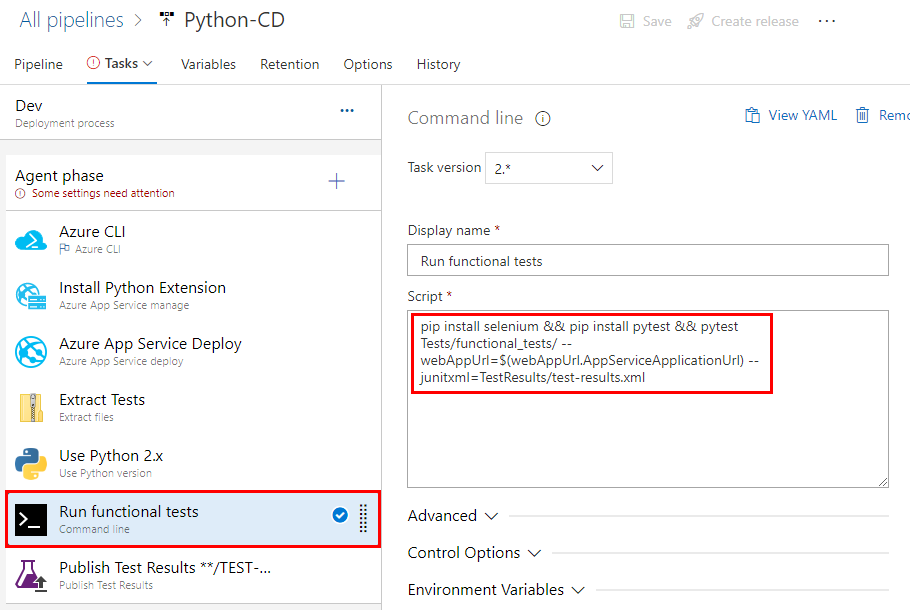Click the Use Python 2.x icon

pos(31,463)
